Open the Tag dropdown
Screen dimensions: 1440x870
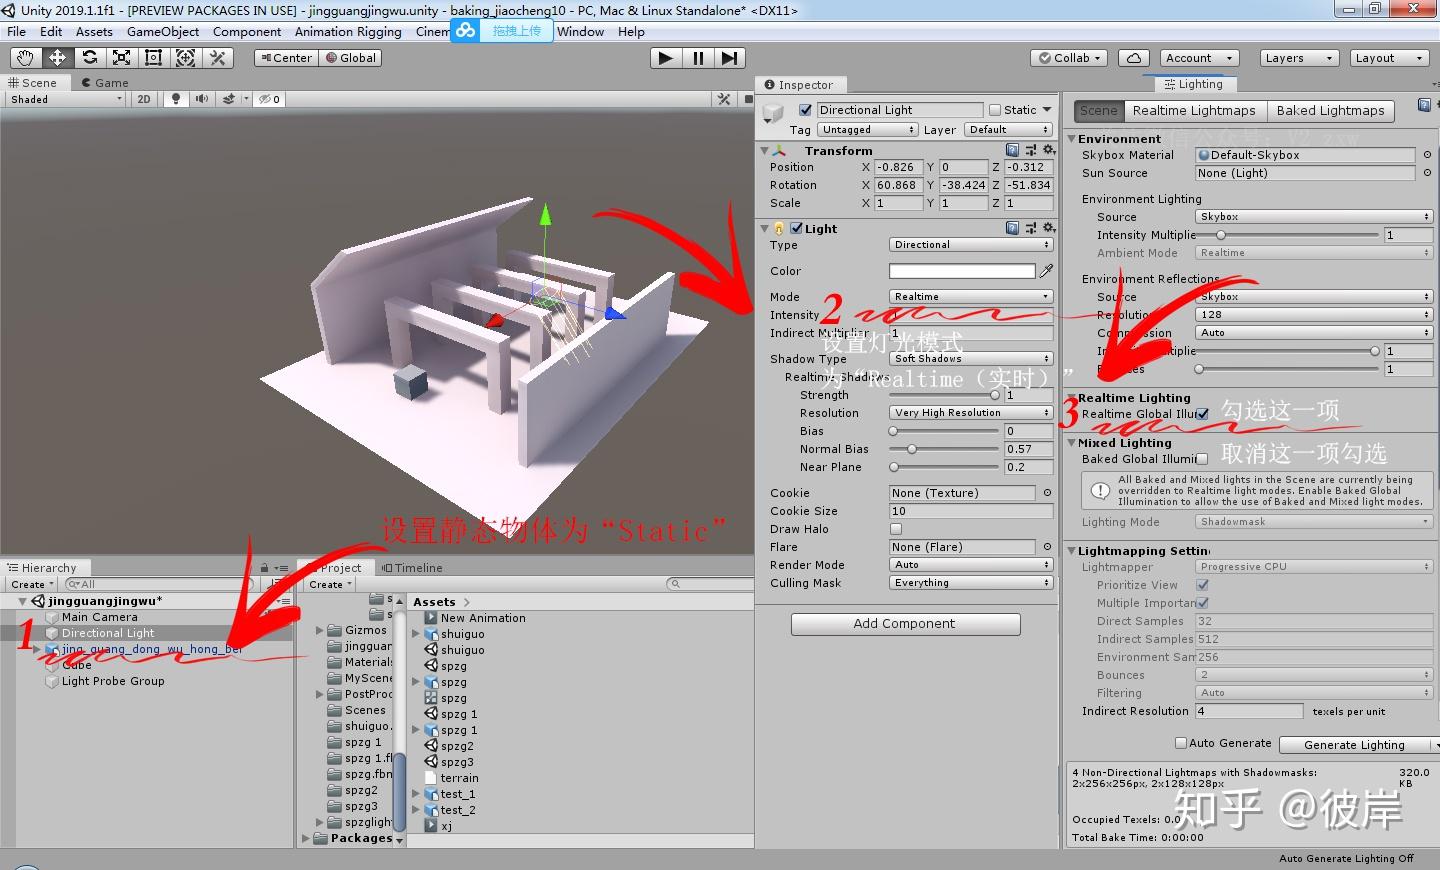[x=868, y=130]
